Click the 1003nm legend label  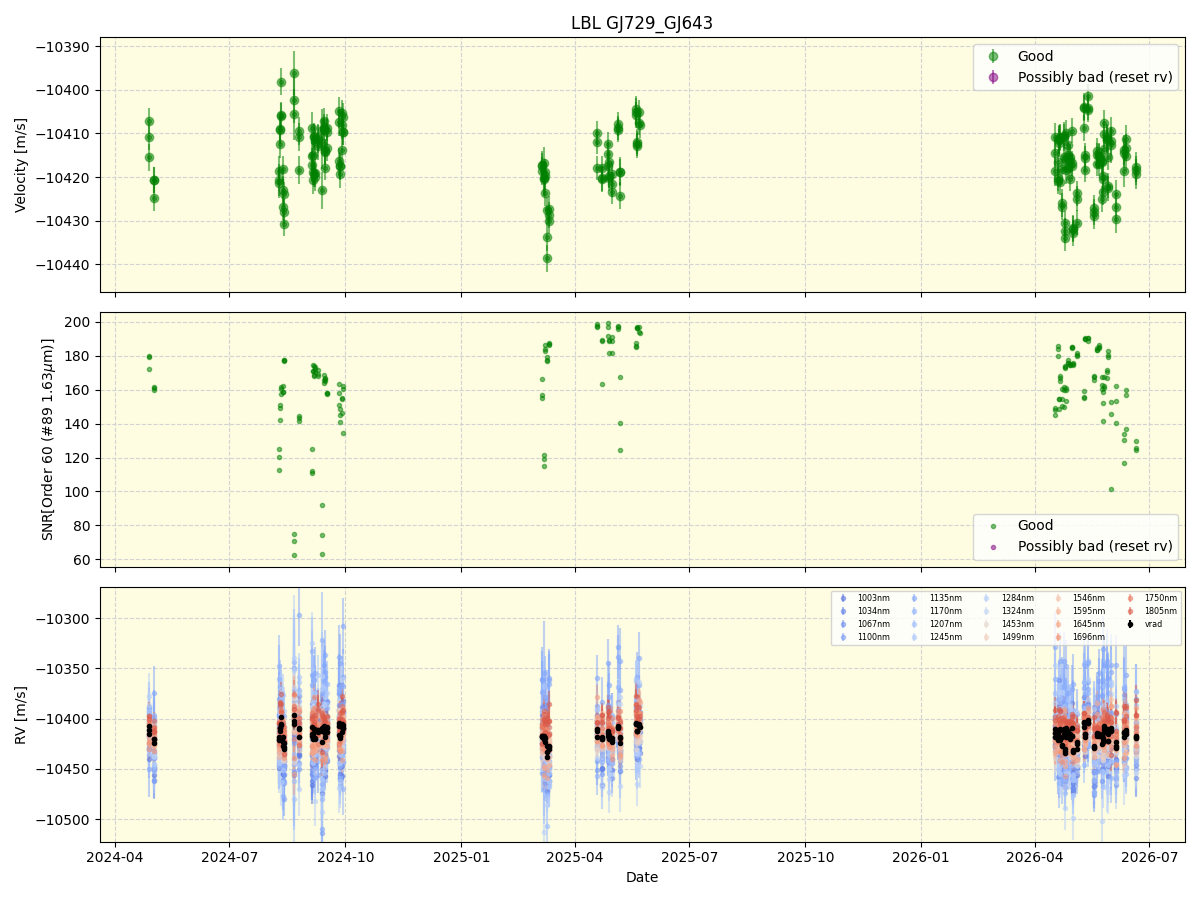[873, 598]
